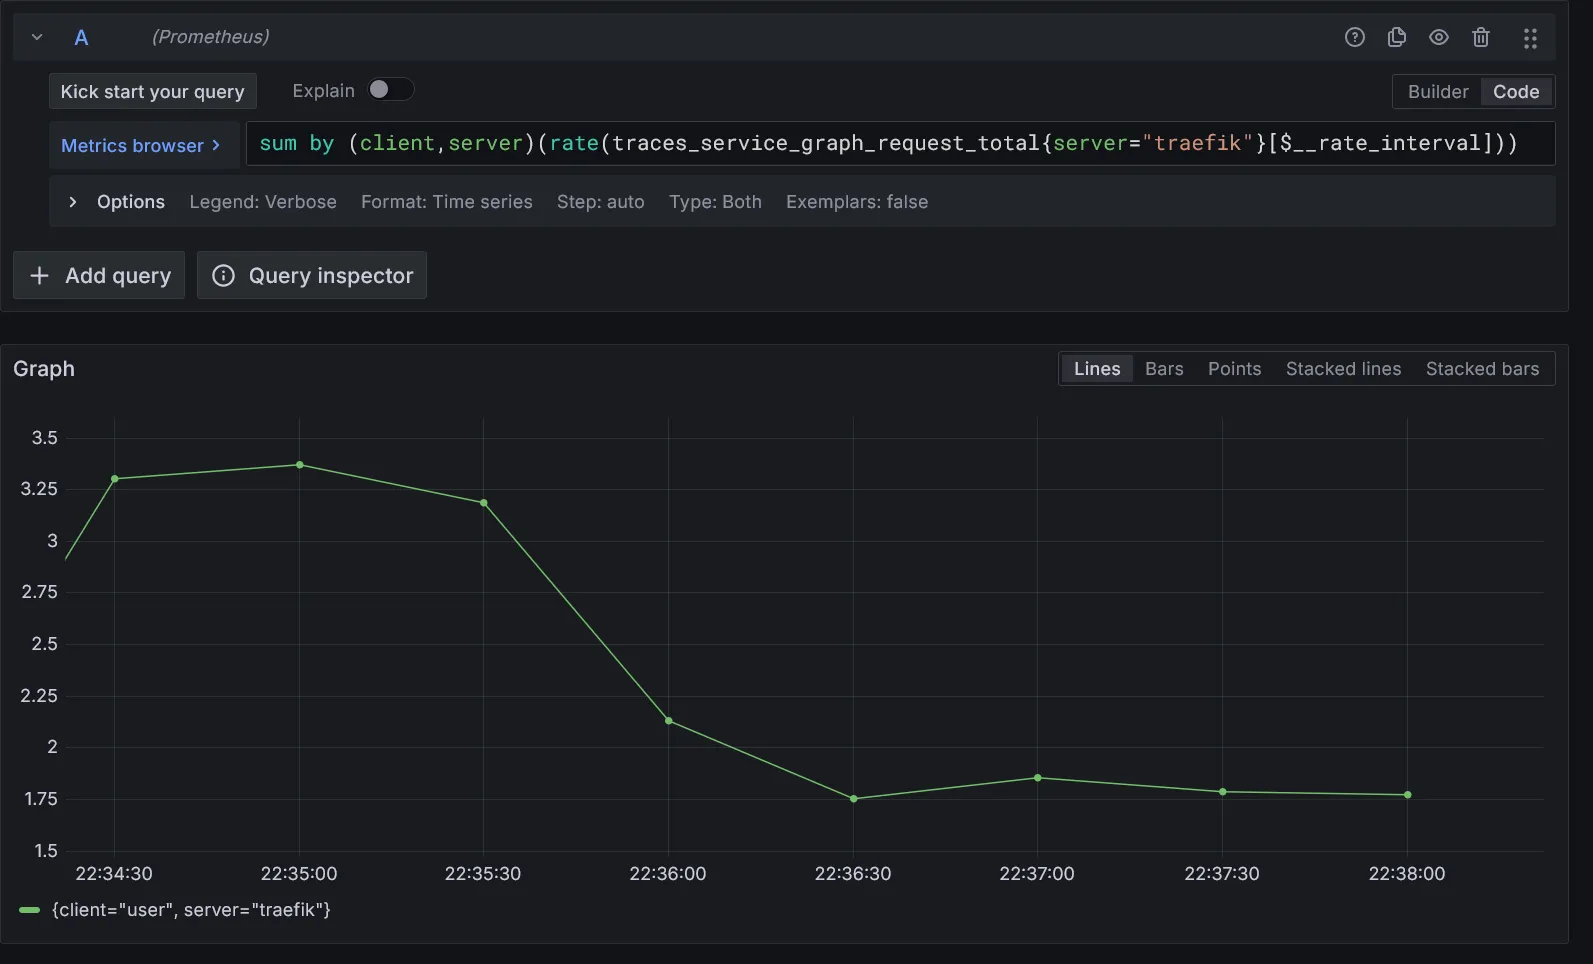Open the Query inspector
Image resolution: width=1593 pixels, height=964 pixels.
click(312, 275)
